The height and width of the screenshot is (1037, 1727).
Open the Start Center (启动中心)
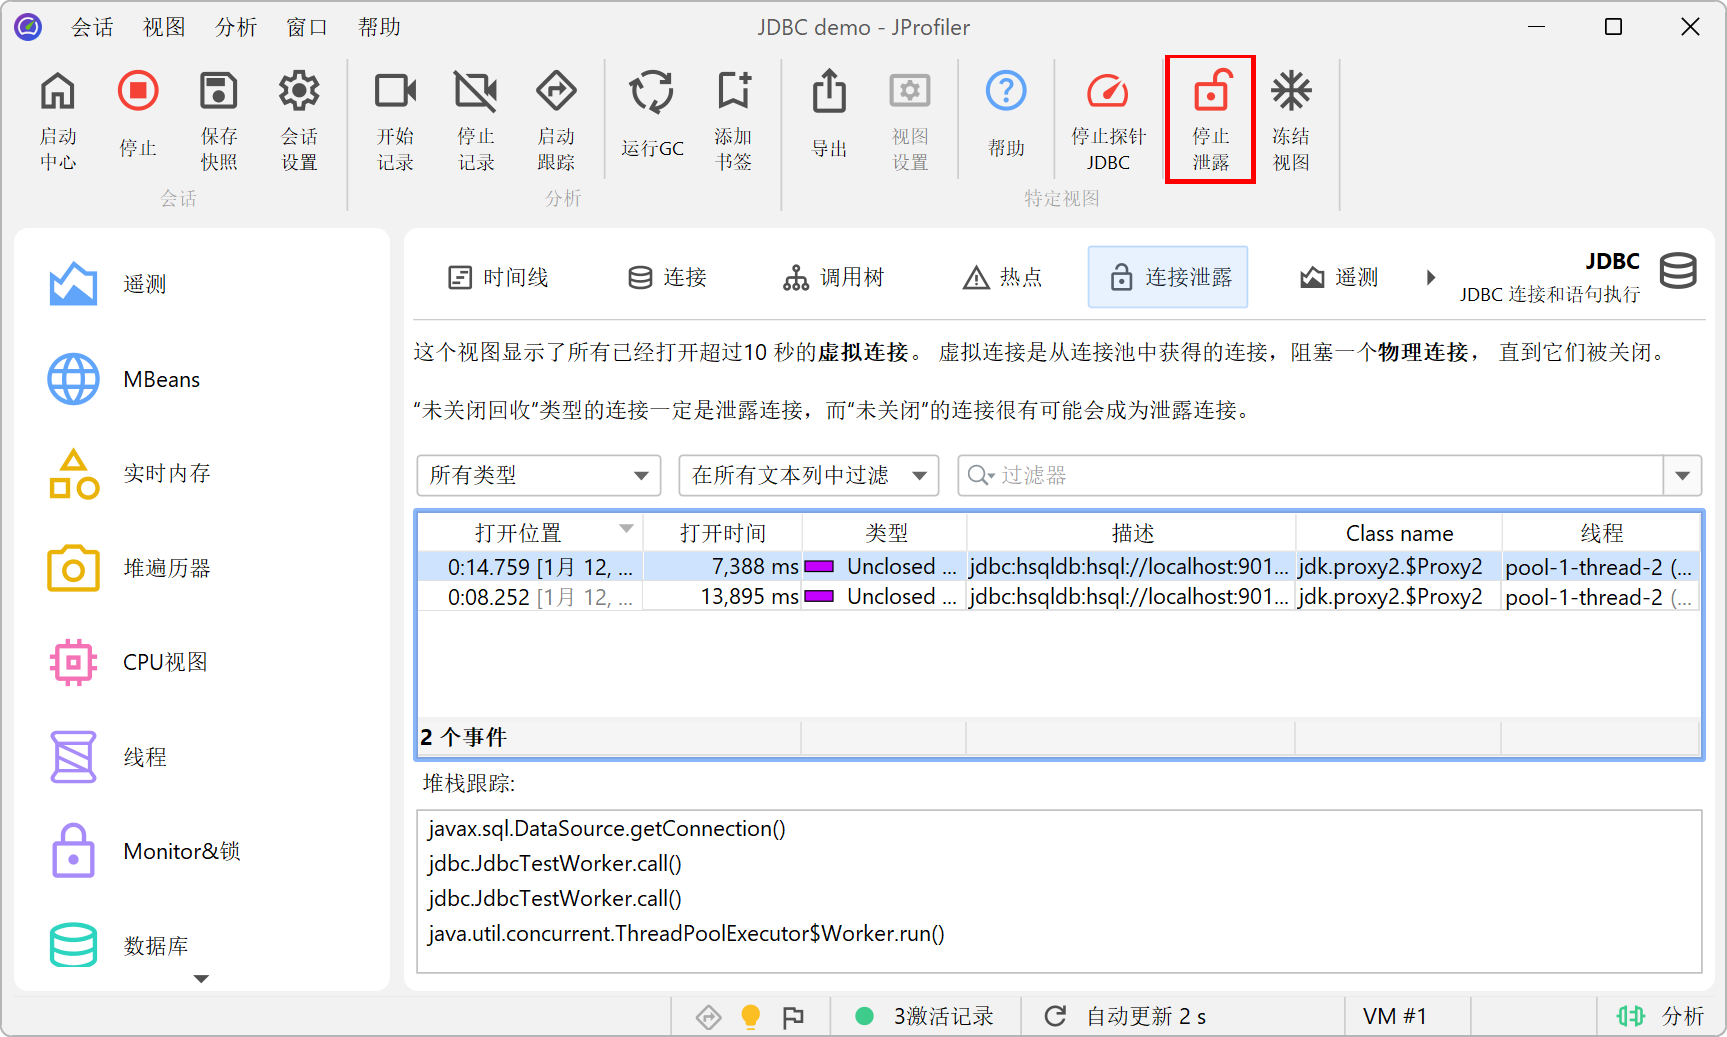tap(58, 120)
